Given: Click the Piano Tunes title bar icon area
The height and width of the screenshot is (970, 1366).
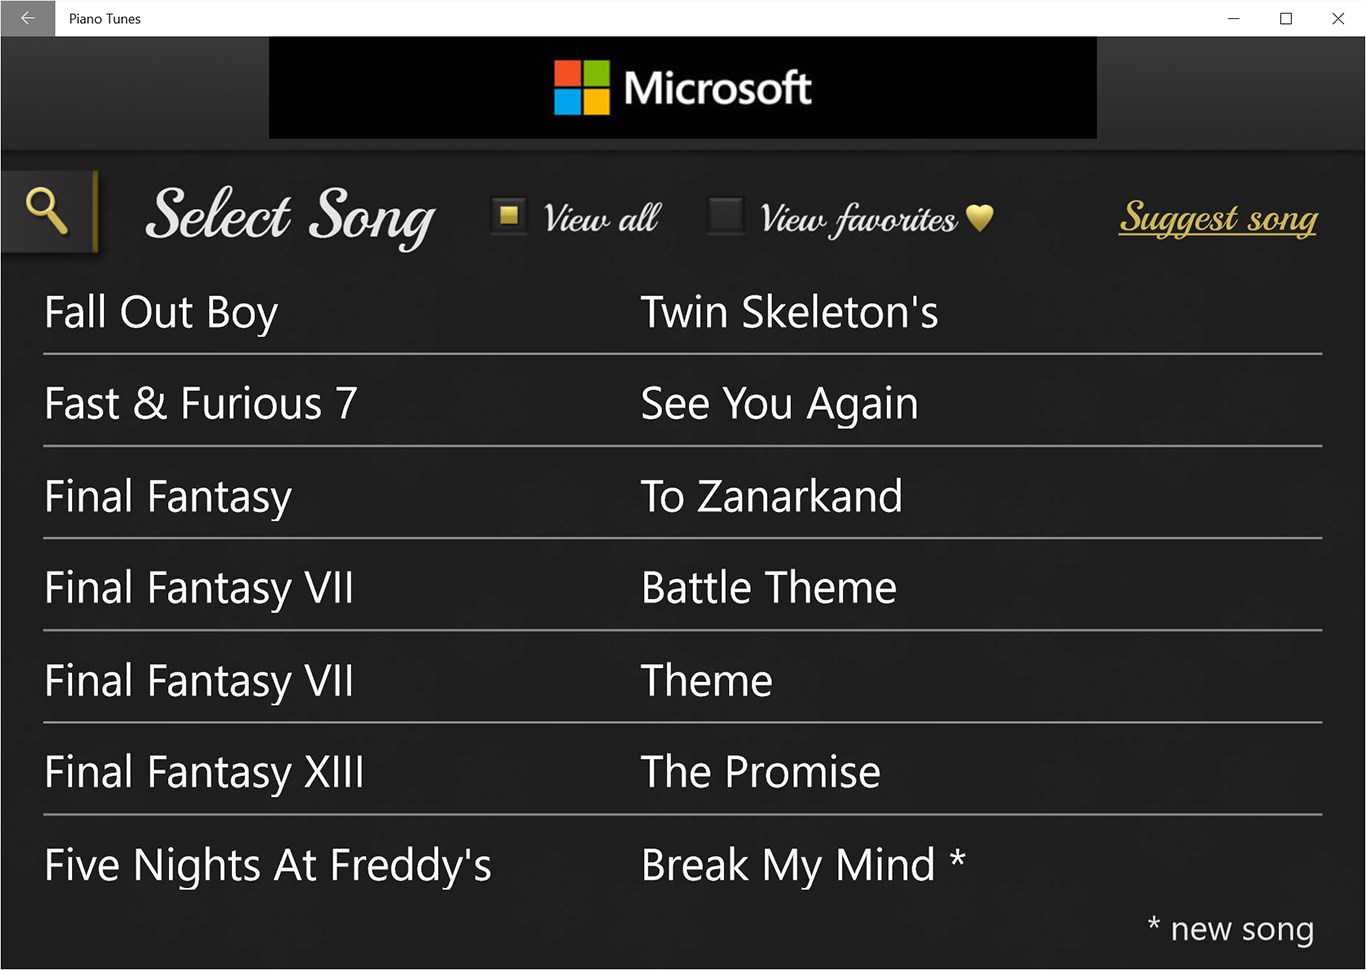Looking at the screenshot, I should 104,18.
